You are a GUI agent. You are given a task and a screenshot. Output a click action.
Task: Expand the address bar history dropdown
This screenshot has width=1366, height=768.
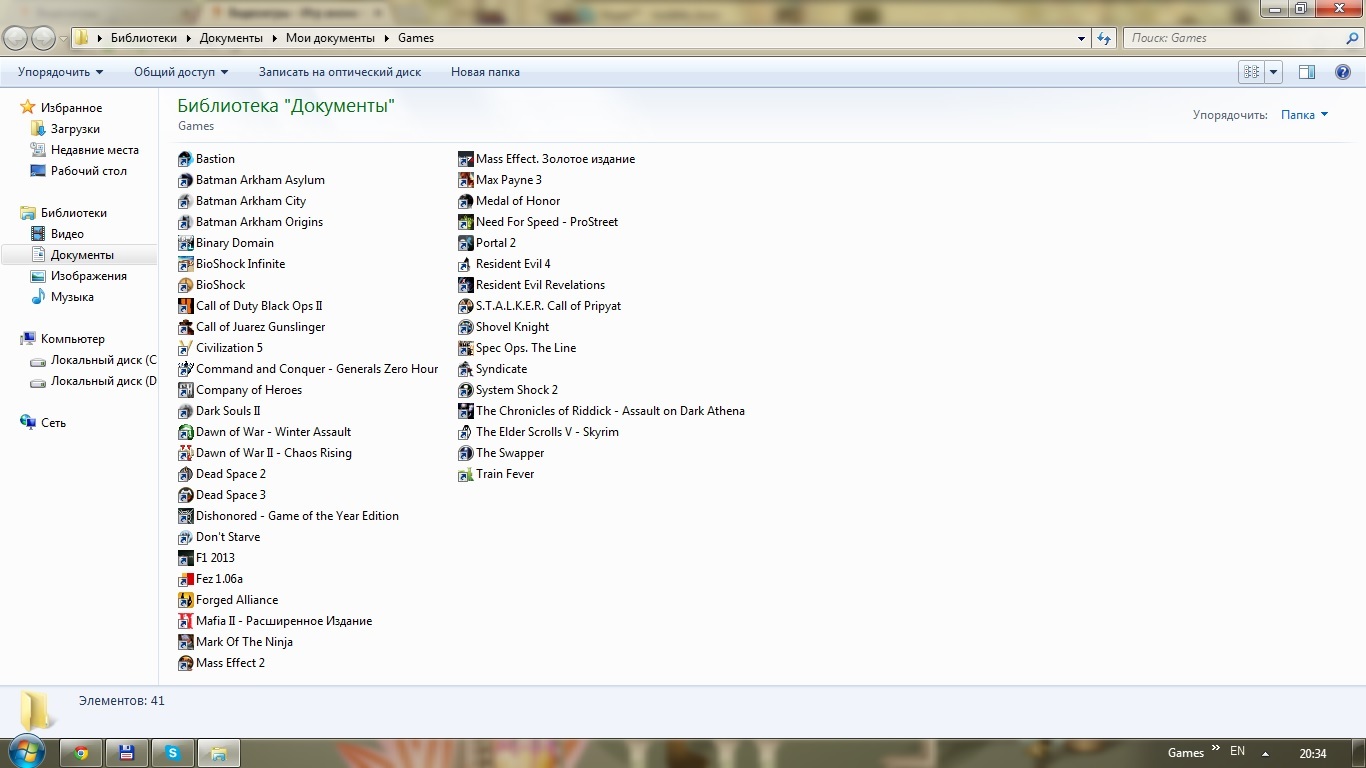click(x=1081, y=38)
